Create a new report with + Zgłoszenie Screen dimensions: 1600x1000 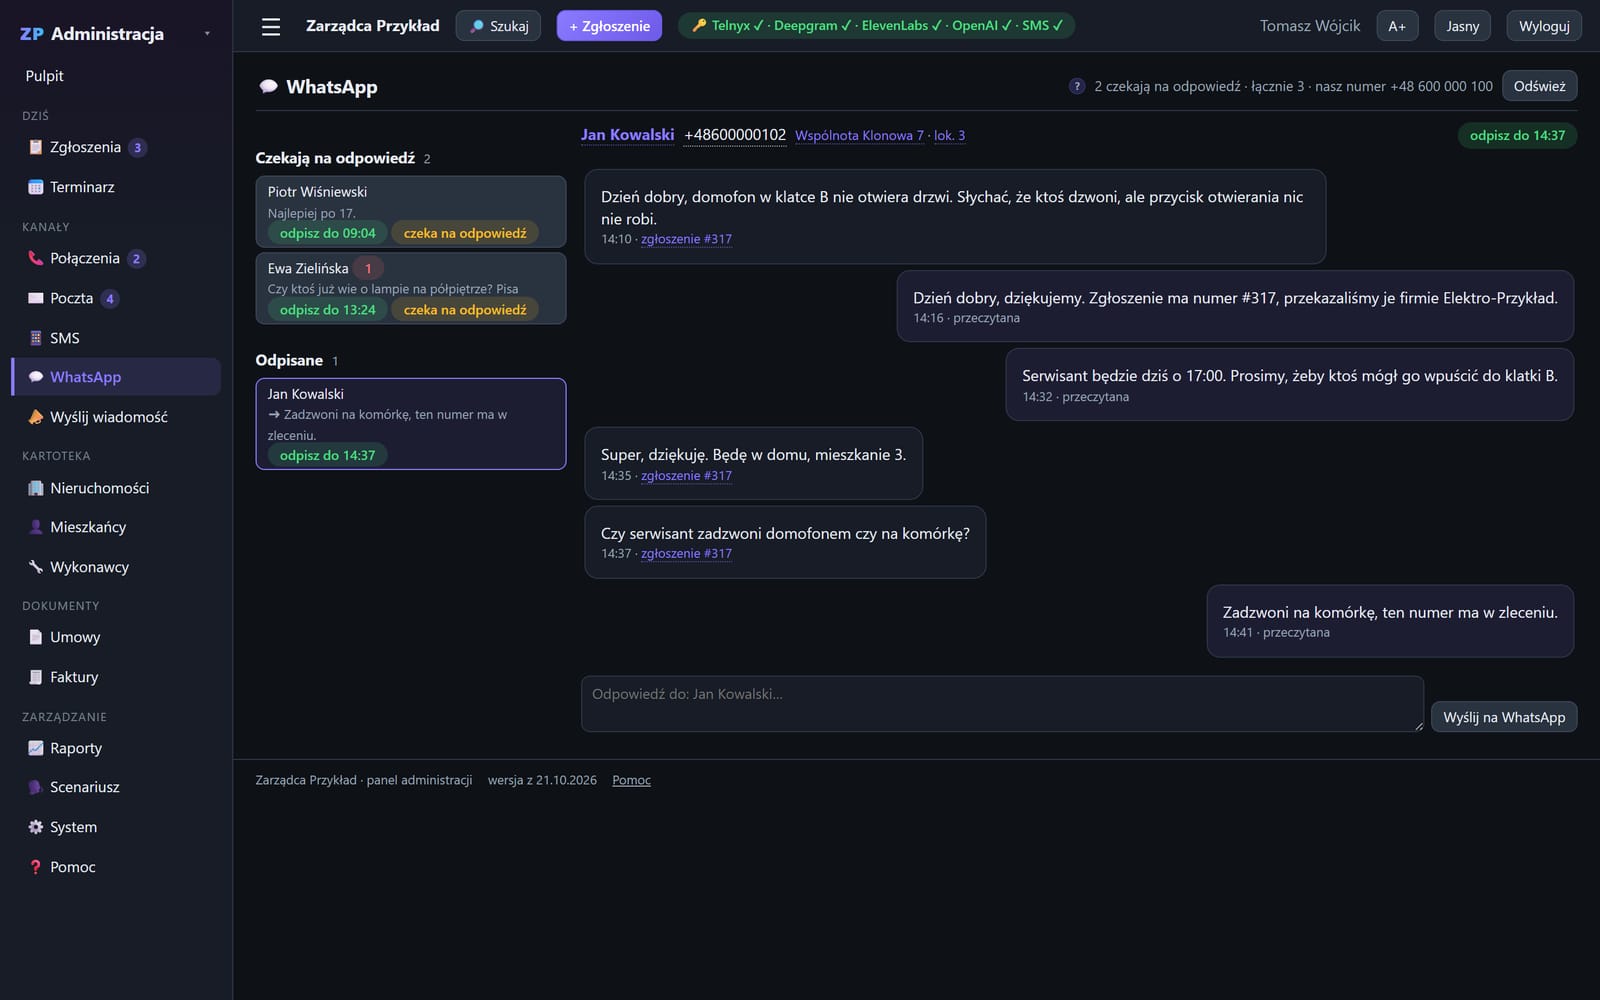pyautogui.click(x=609, y=26)
